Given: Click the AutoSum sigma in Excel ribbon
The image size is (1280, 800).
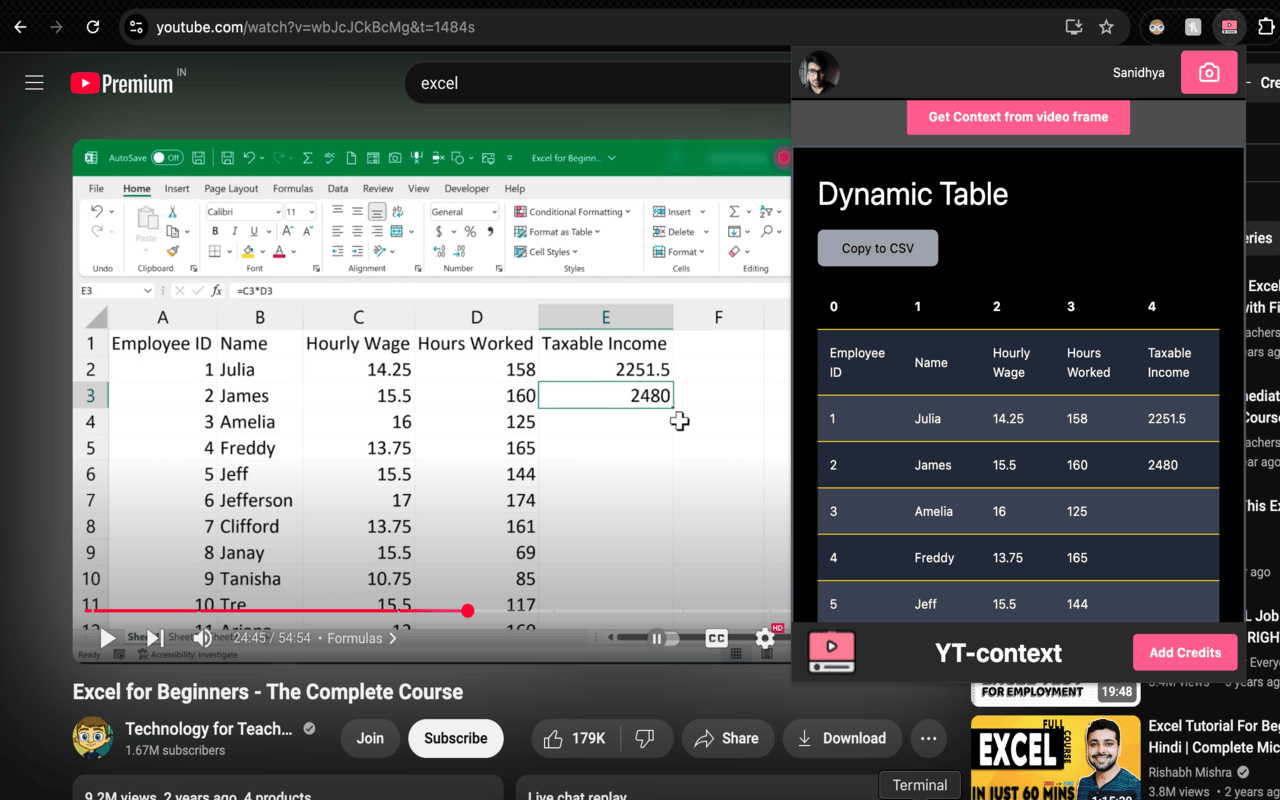Looking at the screenshot, I should (734, 212).
